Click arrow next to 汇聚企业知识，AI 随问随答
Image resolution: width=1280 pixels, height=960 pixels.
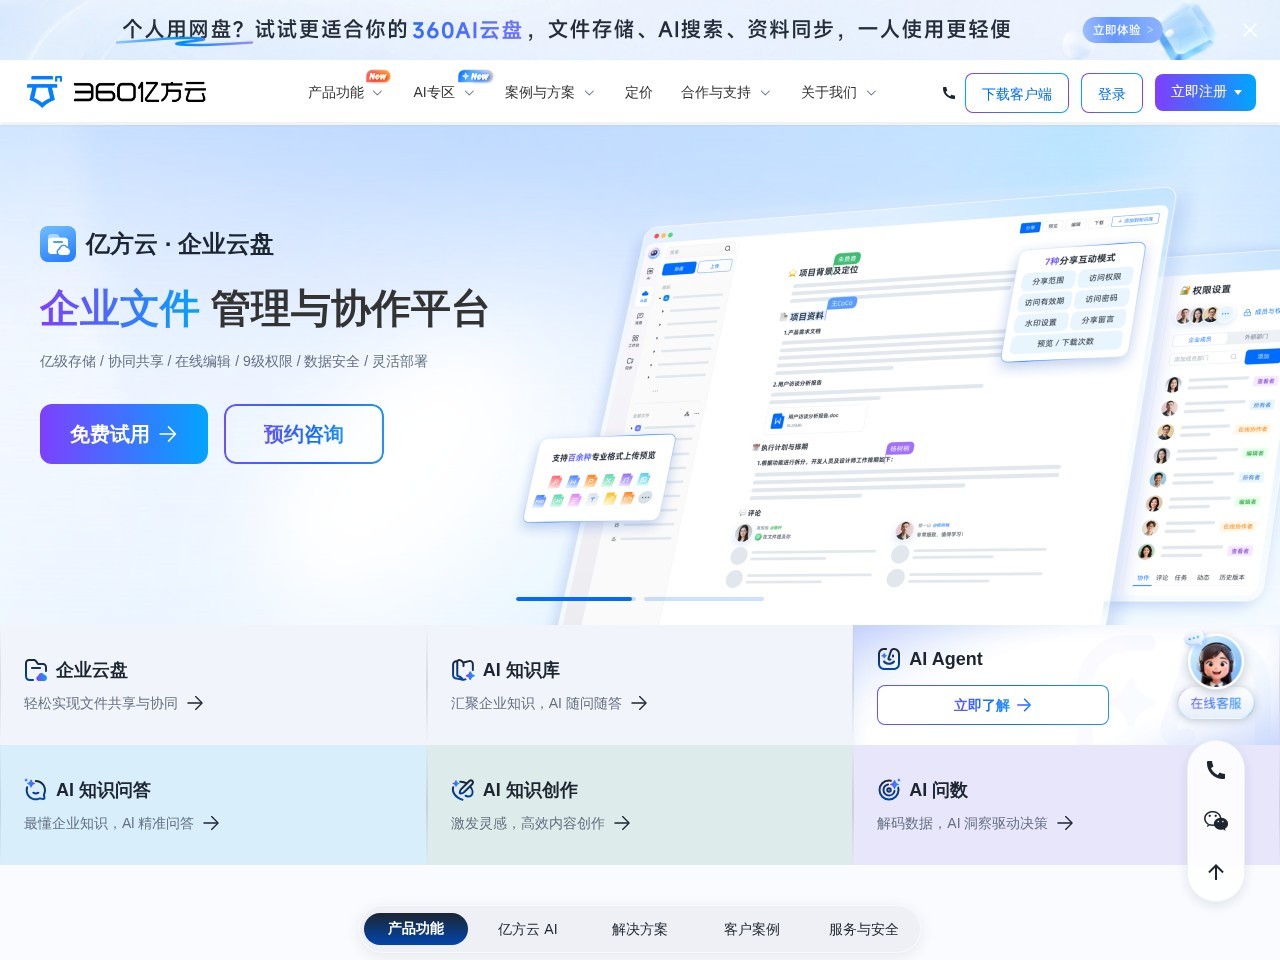click(x=639, y=703)
